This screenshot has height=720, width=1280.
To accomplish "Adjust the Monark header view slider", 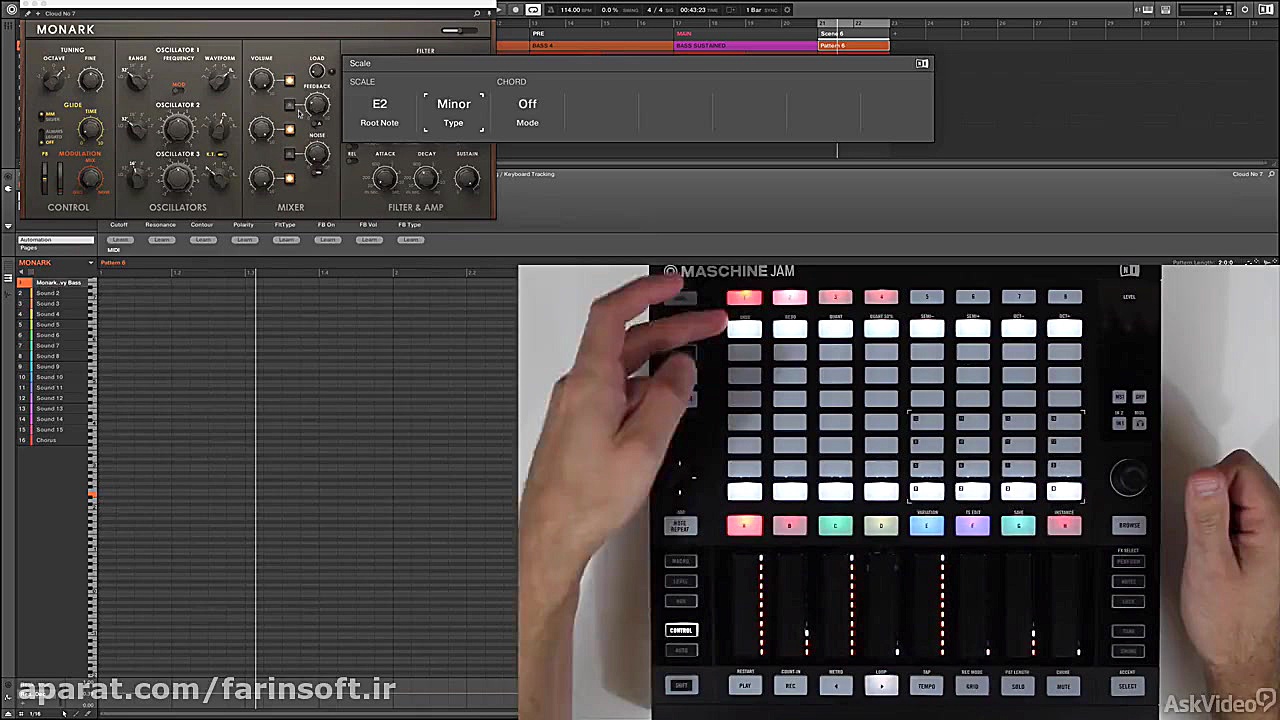I will click(457, 30).
